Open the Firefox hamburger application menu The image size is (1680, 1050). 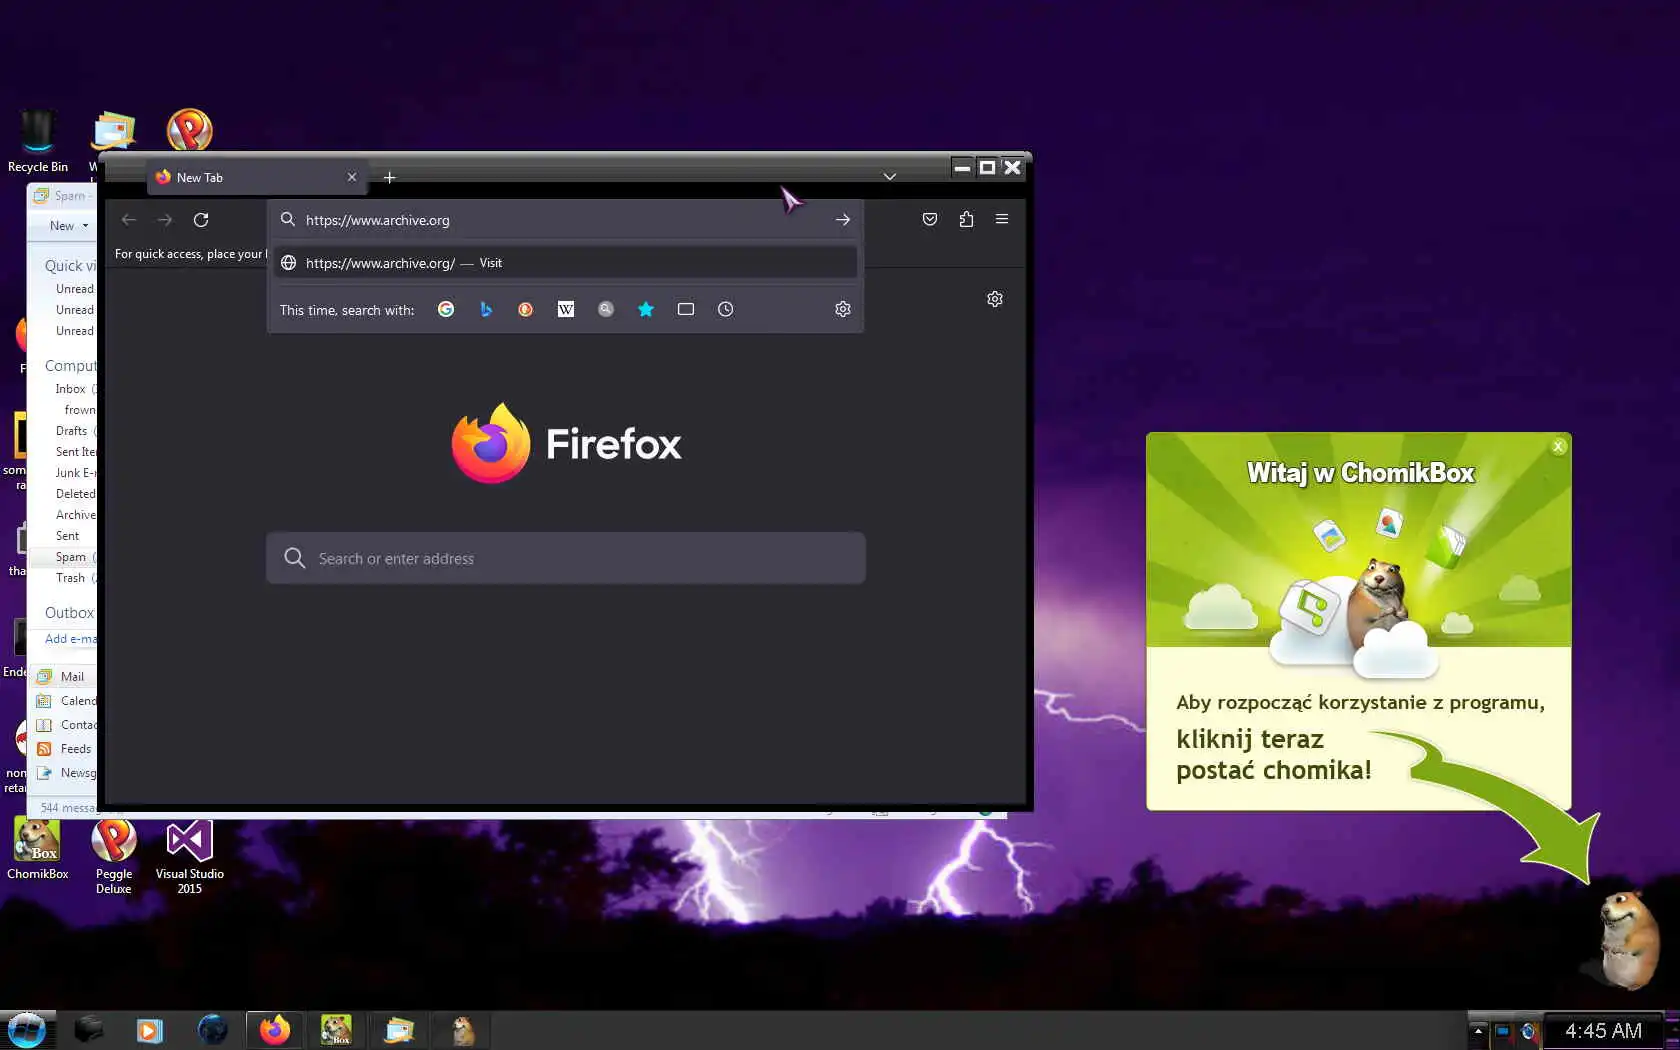(1002, 220)
